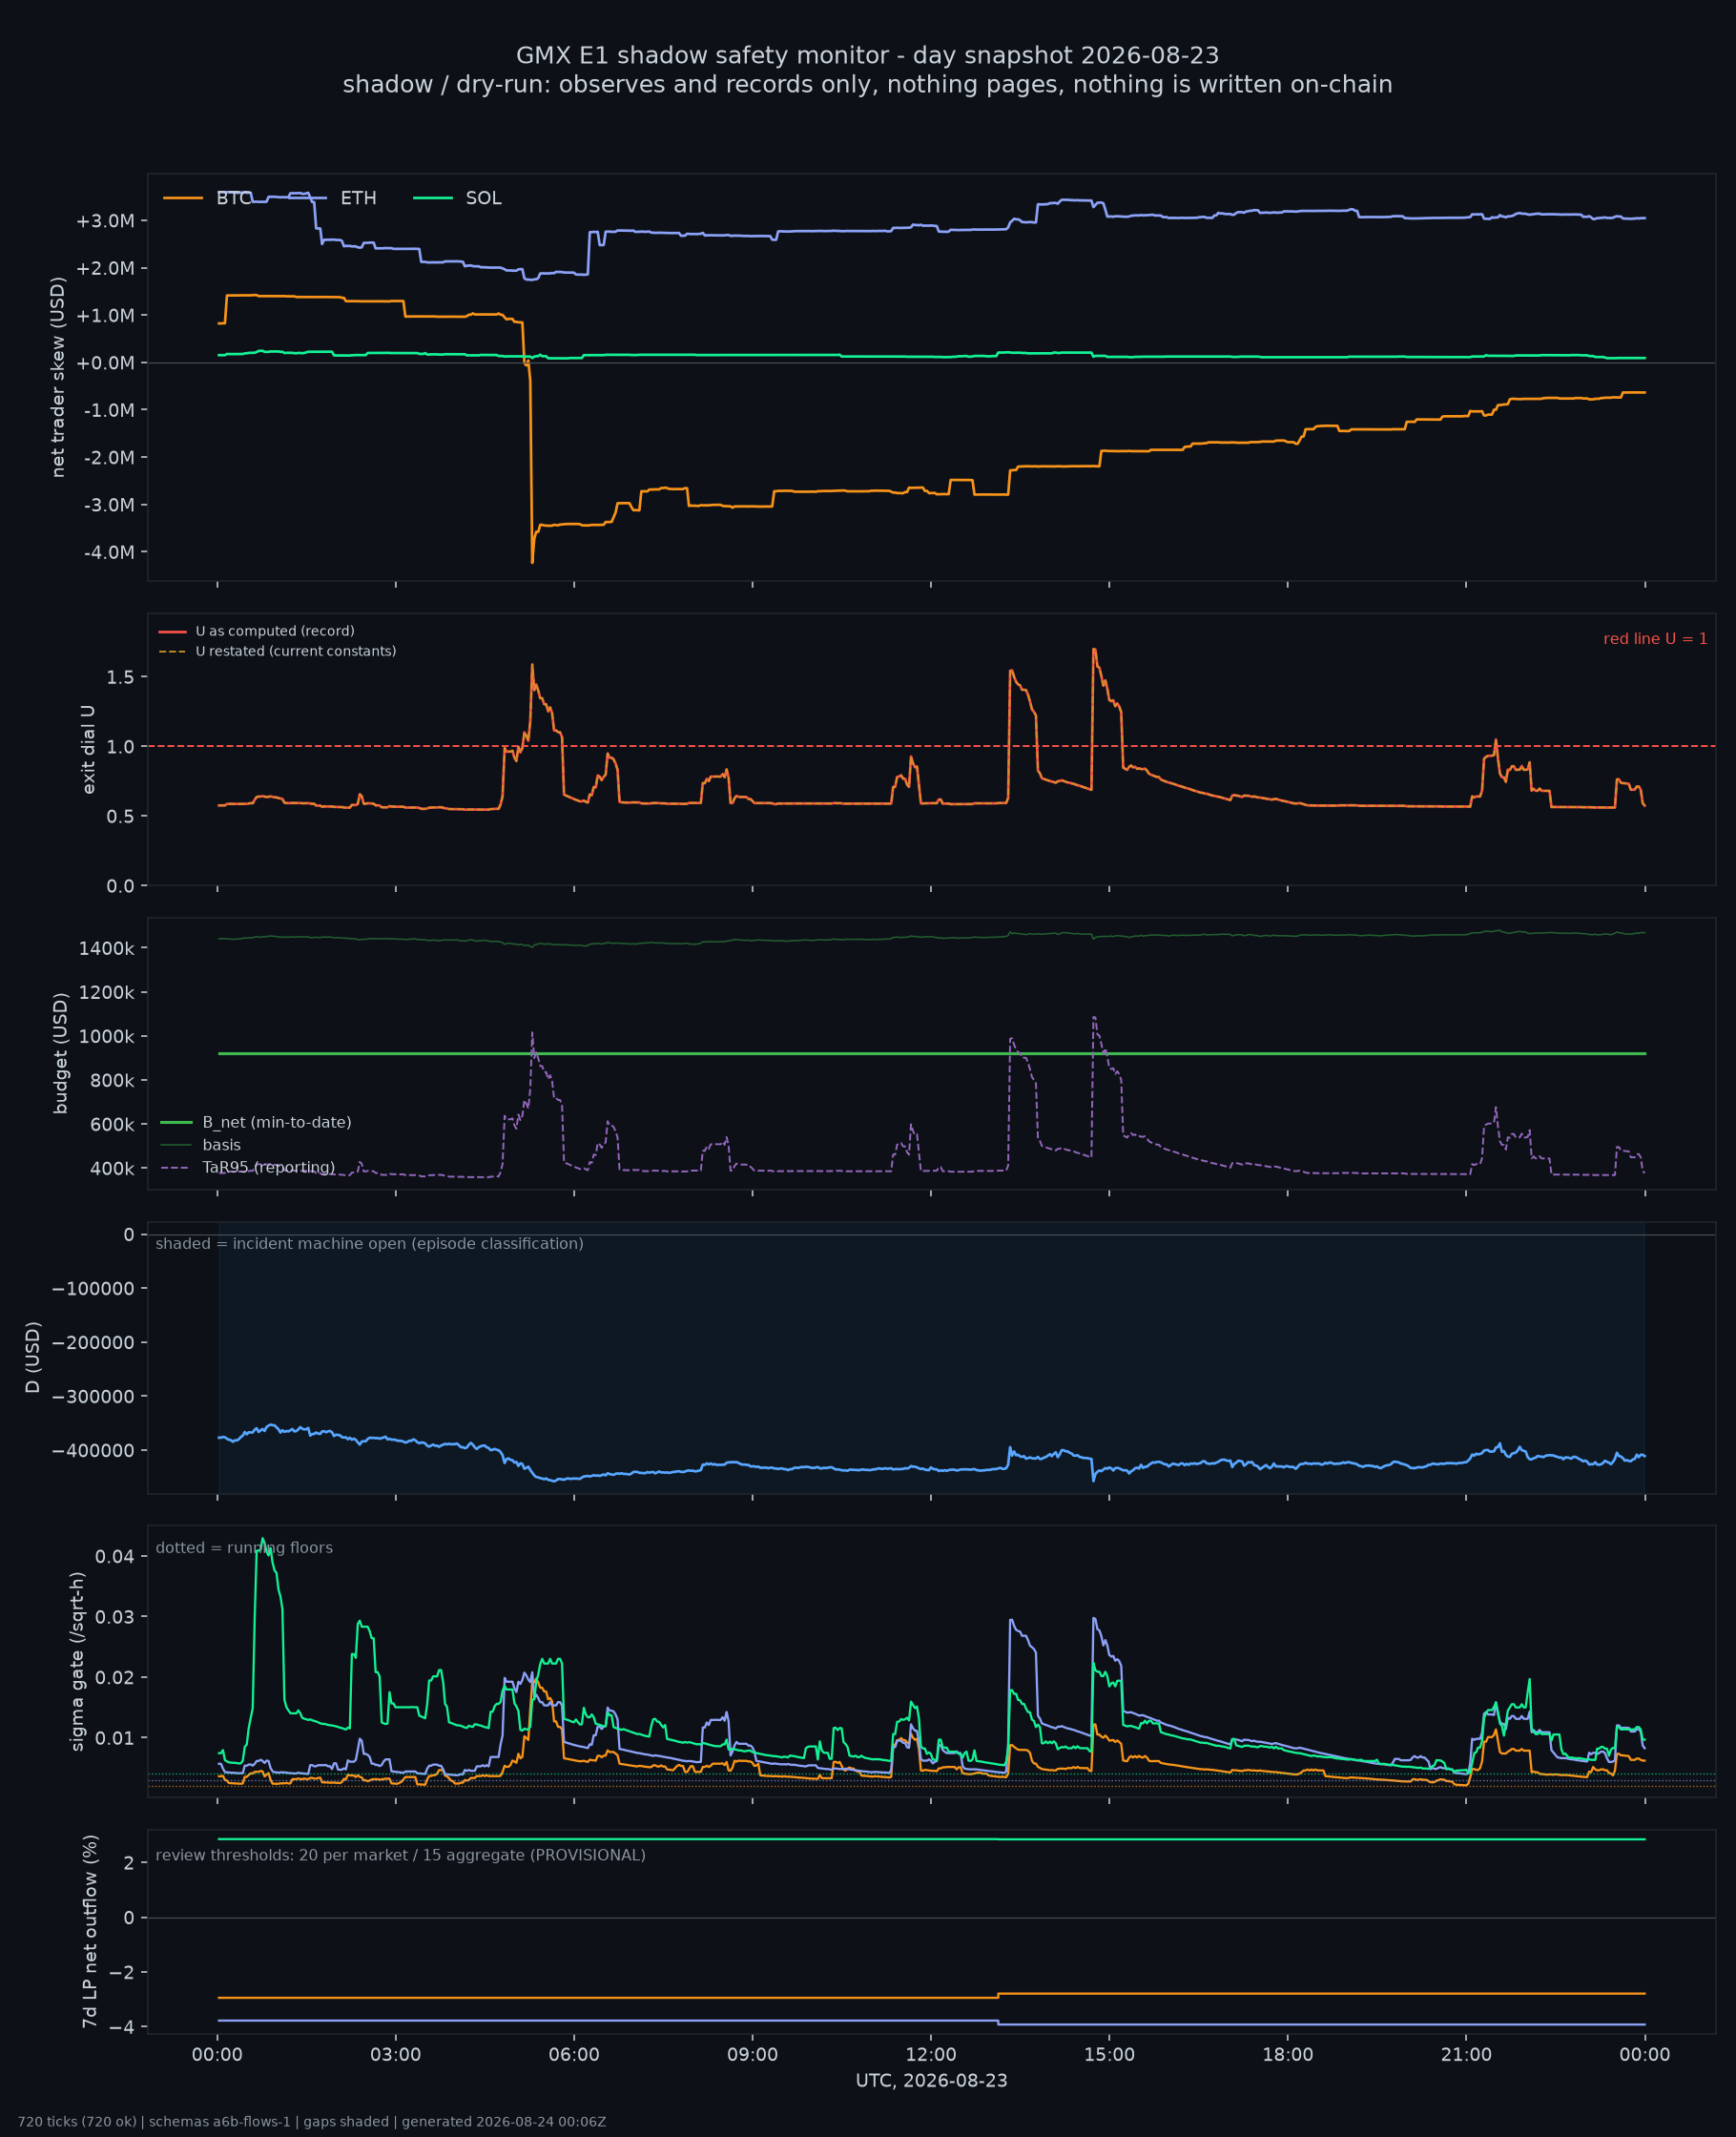Click the '+0.0M' skew tick label
The image size is (1736, 2137).
click(x=105, y=363)
